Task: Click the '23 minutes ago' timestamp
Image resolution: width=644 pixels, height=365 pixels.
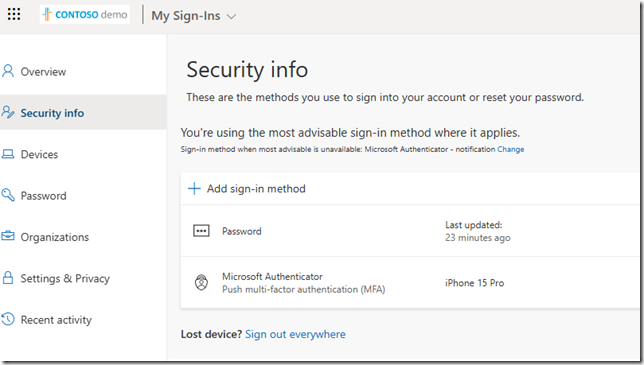Action: click(x=478, y=238)
